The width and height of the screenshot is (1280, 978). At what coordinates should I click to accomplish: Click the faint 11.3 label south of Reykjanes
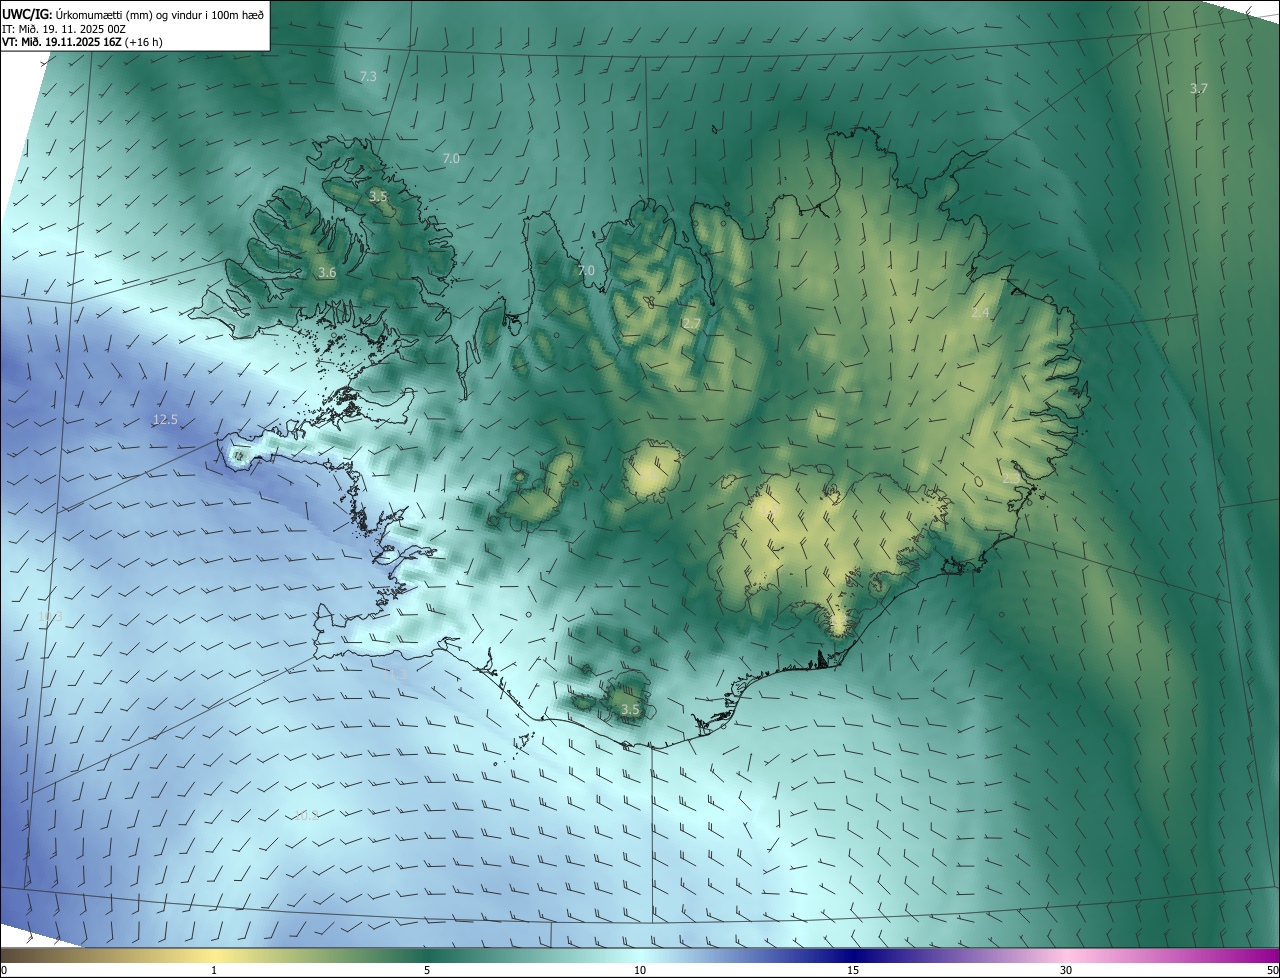pos(395,674)
